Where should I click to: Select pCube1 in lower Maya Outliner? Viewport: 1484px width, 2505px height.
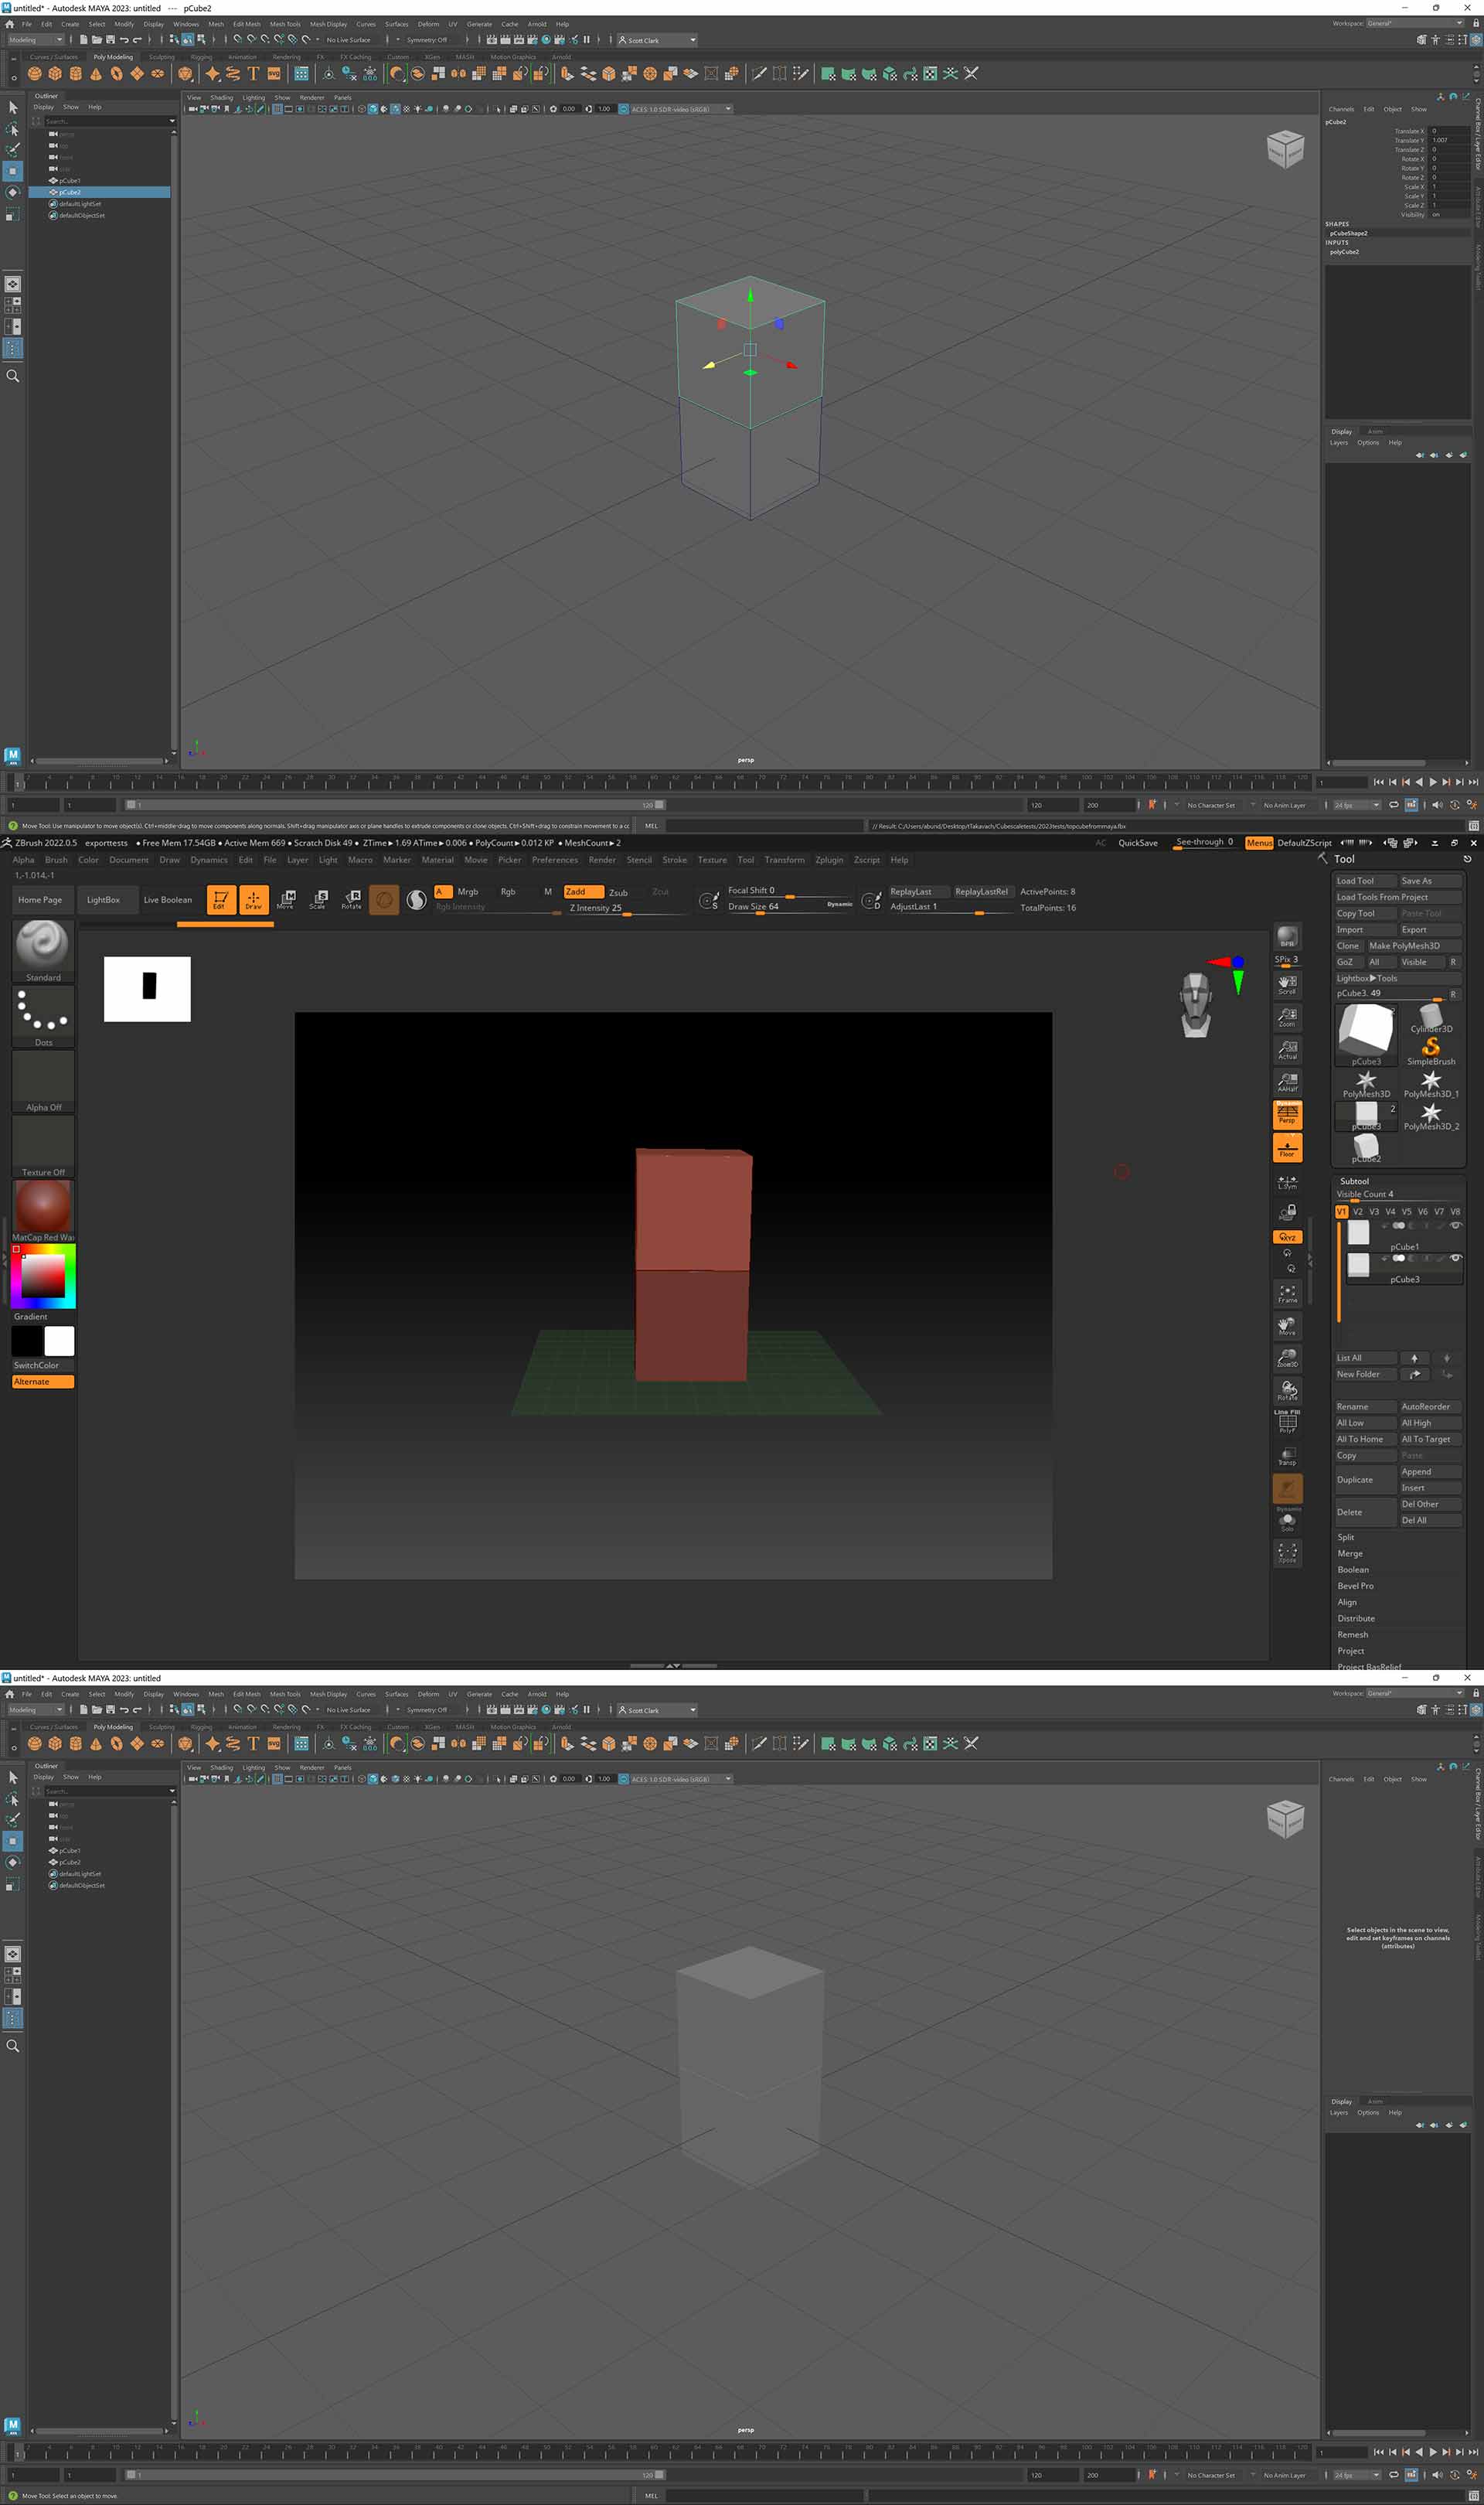69,1851
